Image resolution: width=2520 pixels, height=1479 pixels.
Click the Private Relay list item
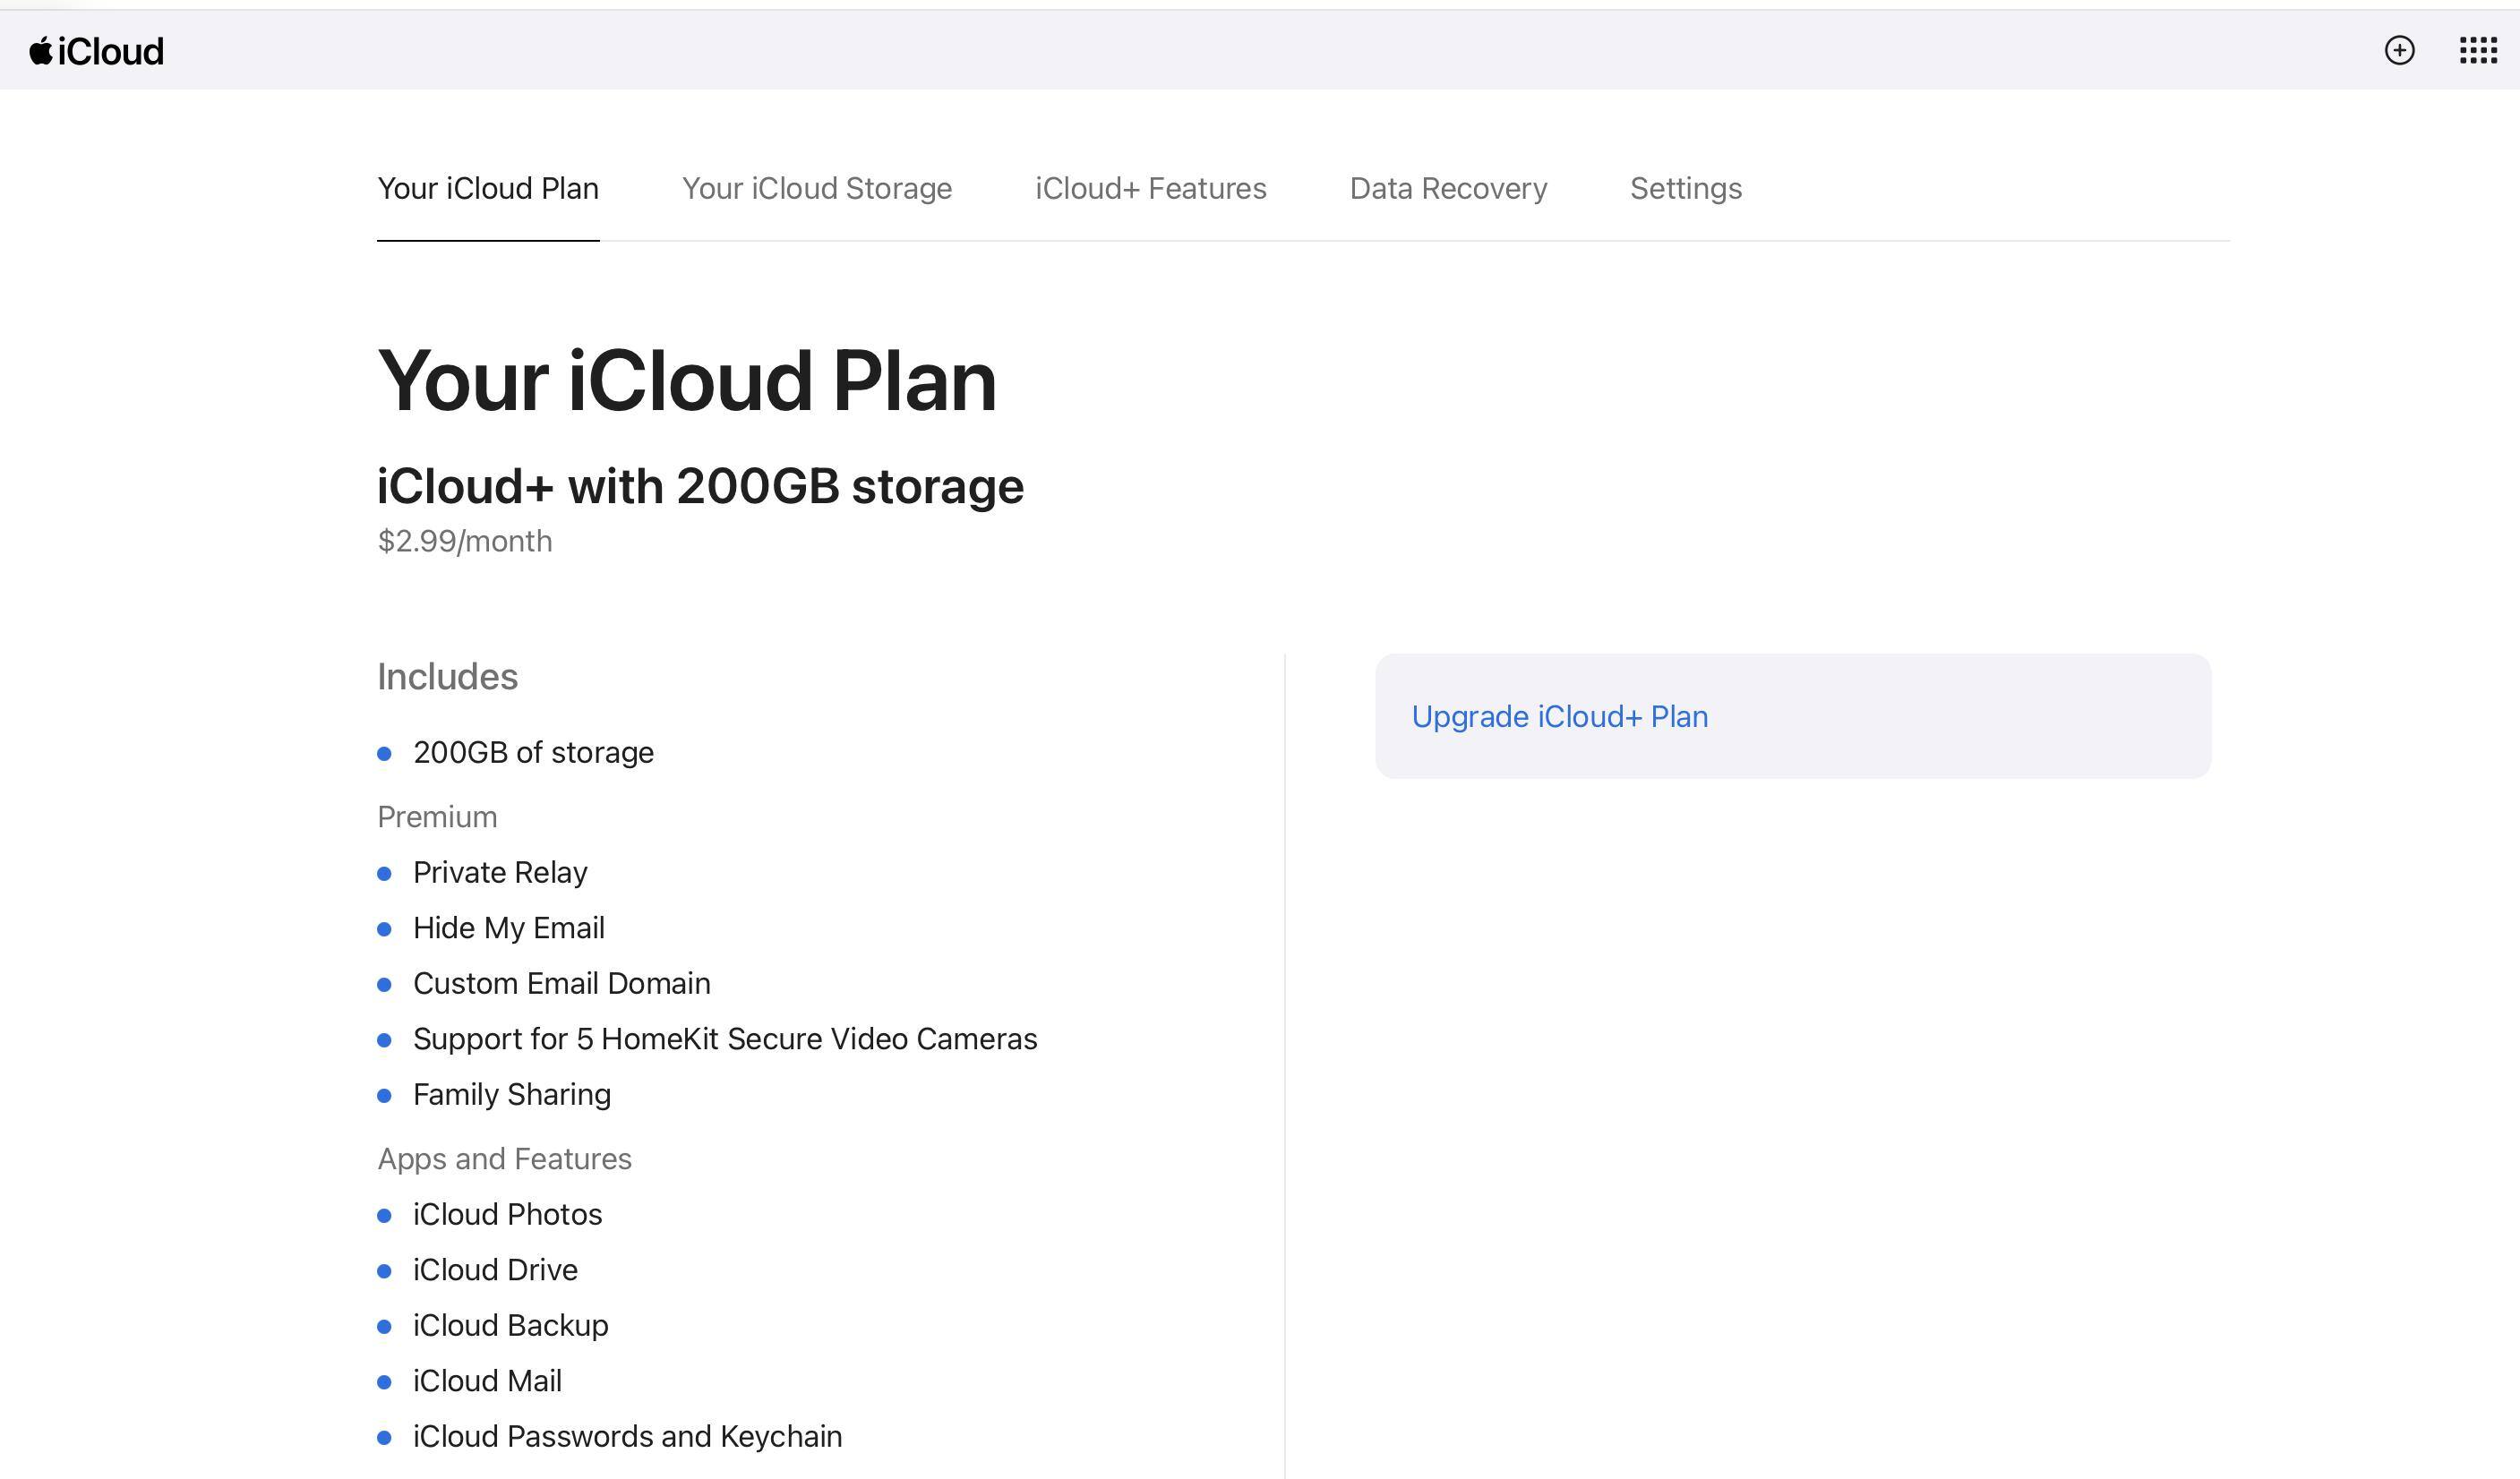(x=500, y=872)
